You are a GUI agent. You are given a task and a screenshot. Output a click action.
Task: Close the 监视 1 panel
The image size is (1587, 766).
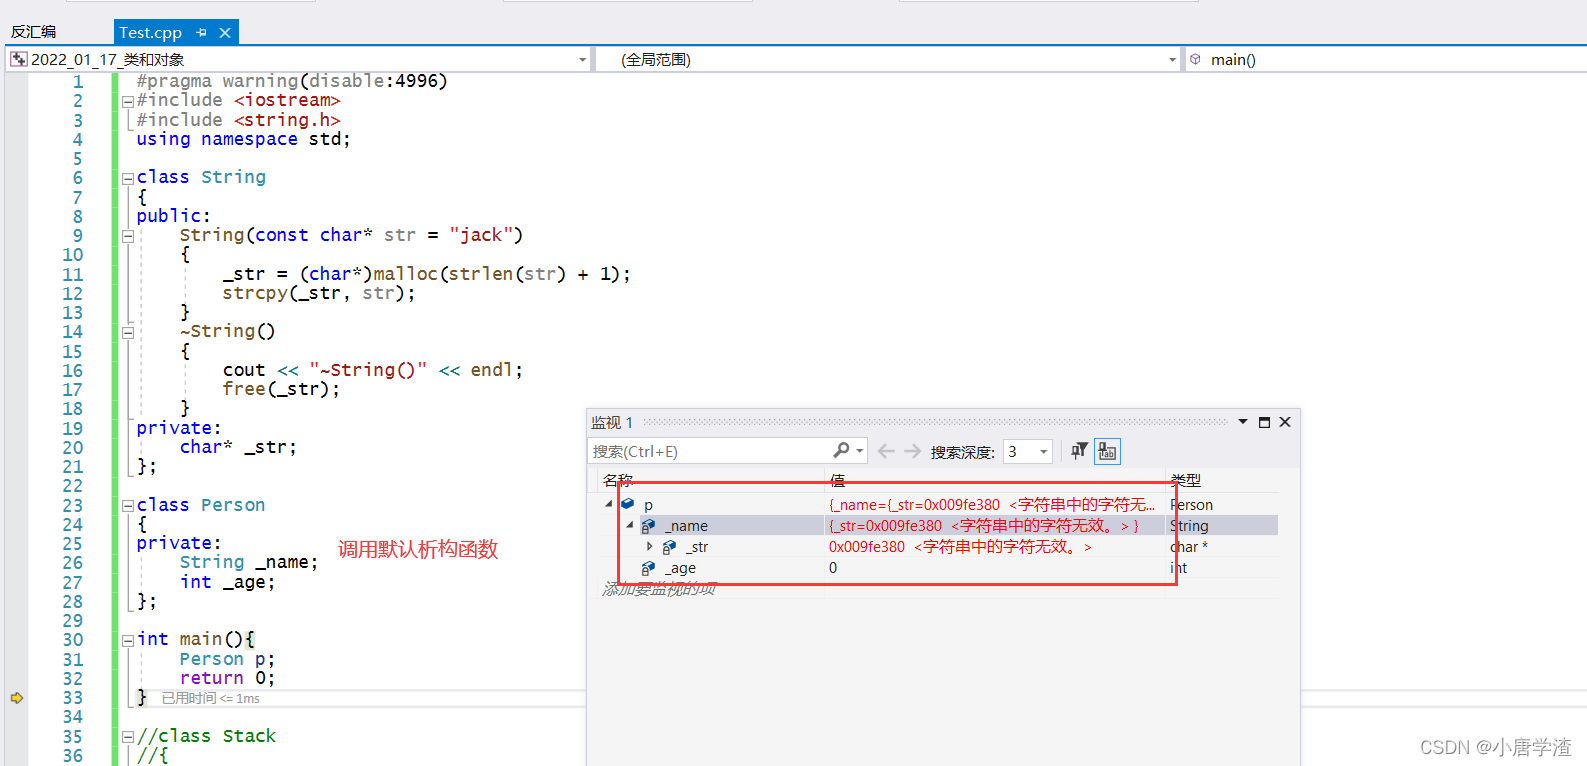1285,422
